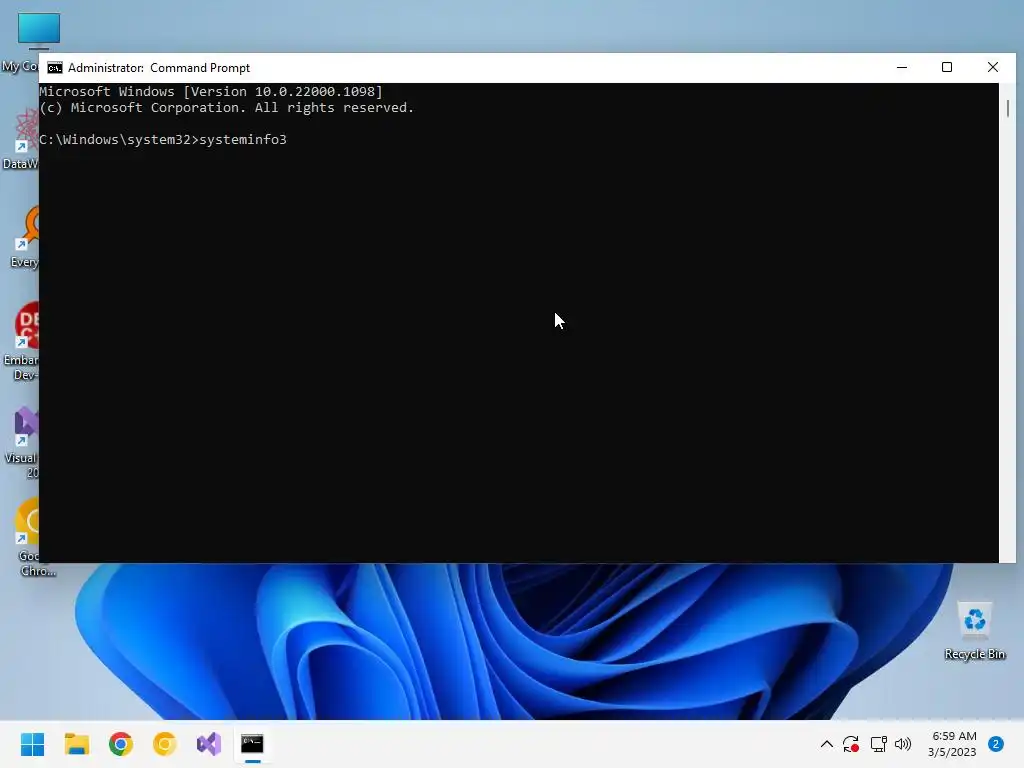Screen dimensions: 1024x768
Task: Open File Explorer from the taskbar
Action: (76, 744)
